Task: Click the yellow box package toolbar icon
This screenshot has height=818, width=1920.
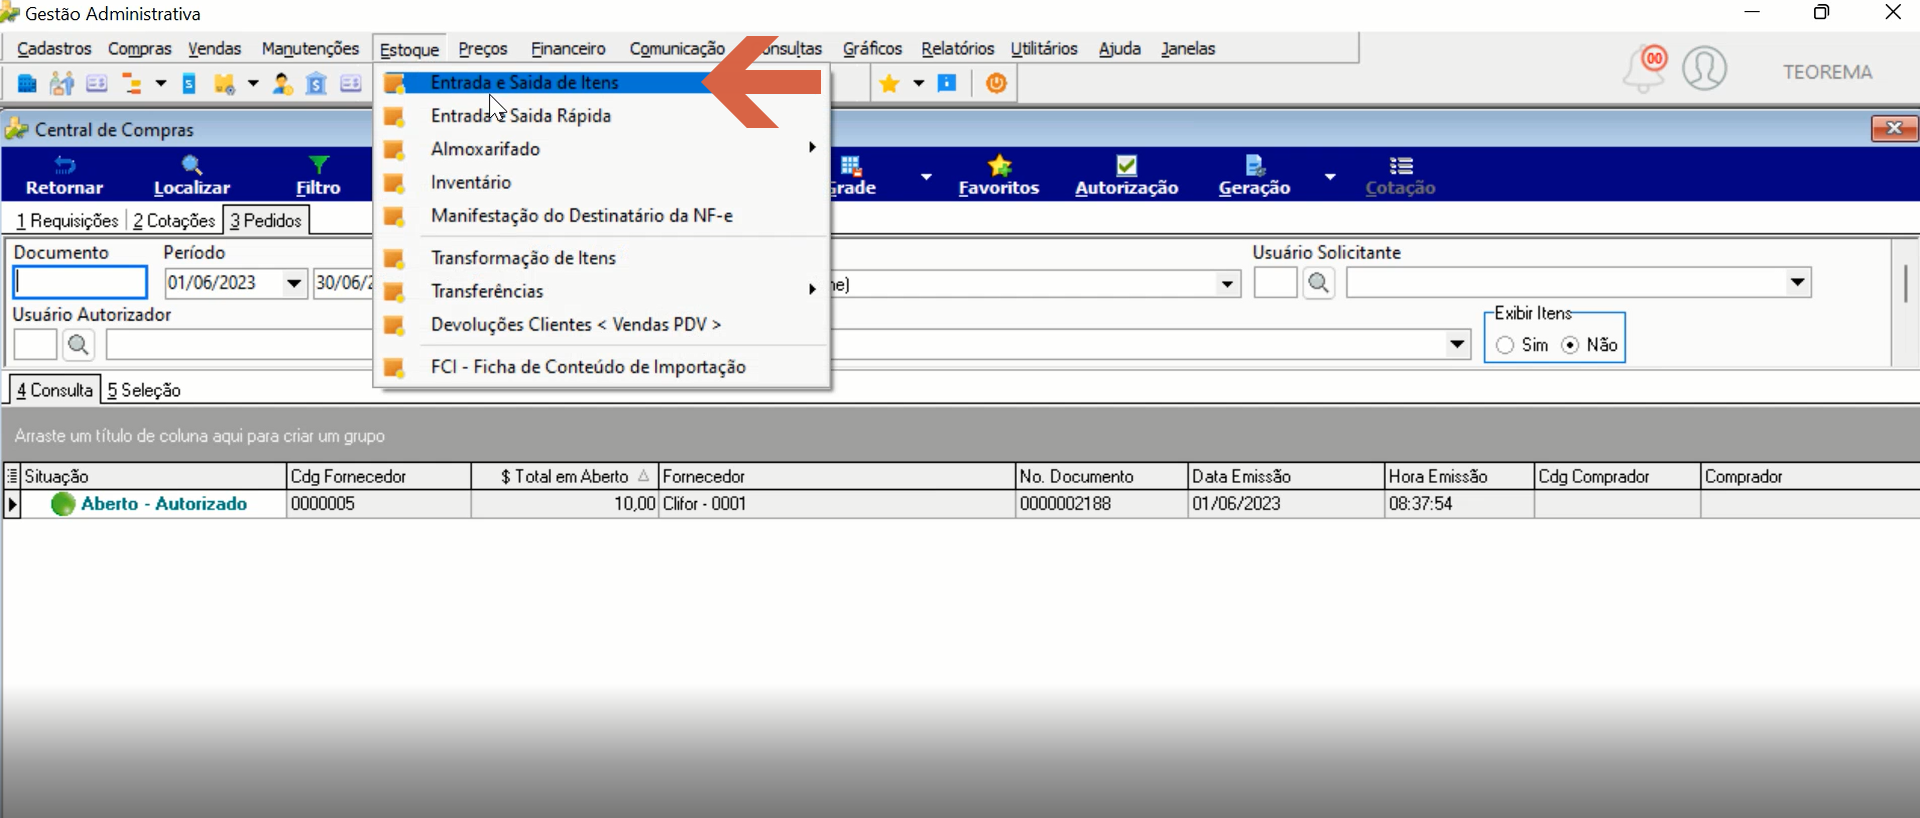Action: [x=224, y=84]
